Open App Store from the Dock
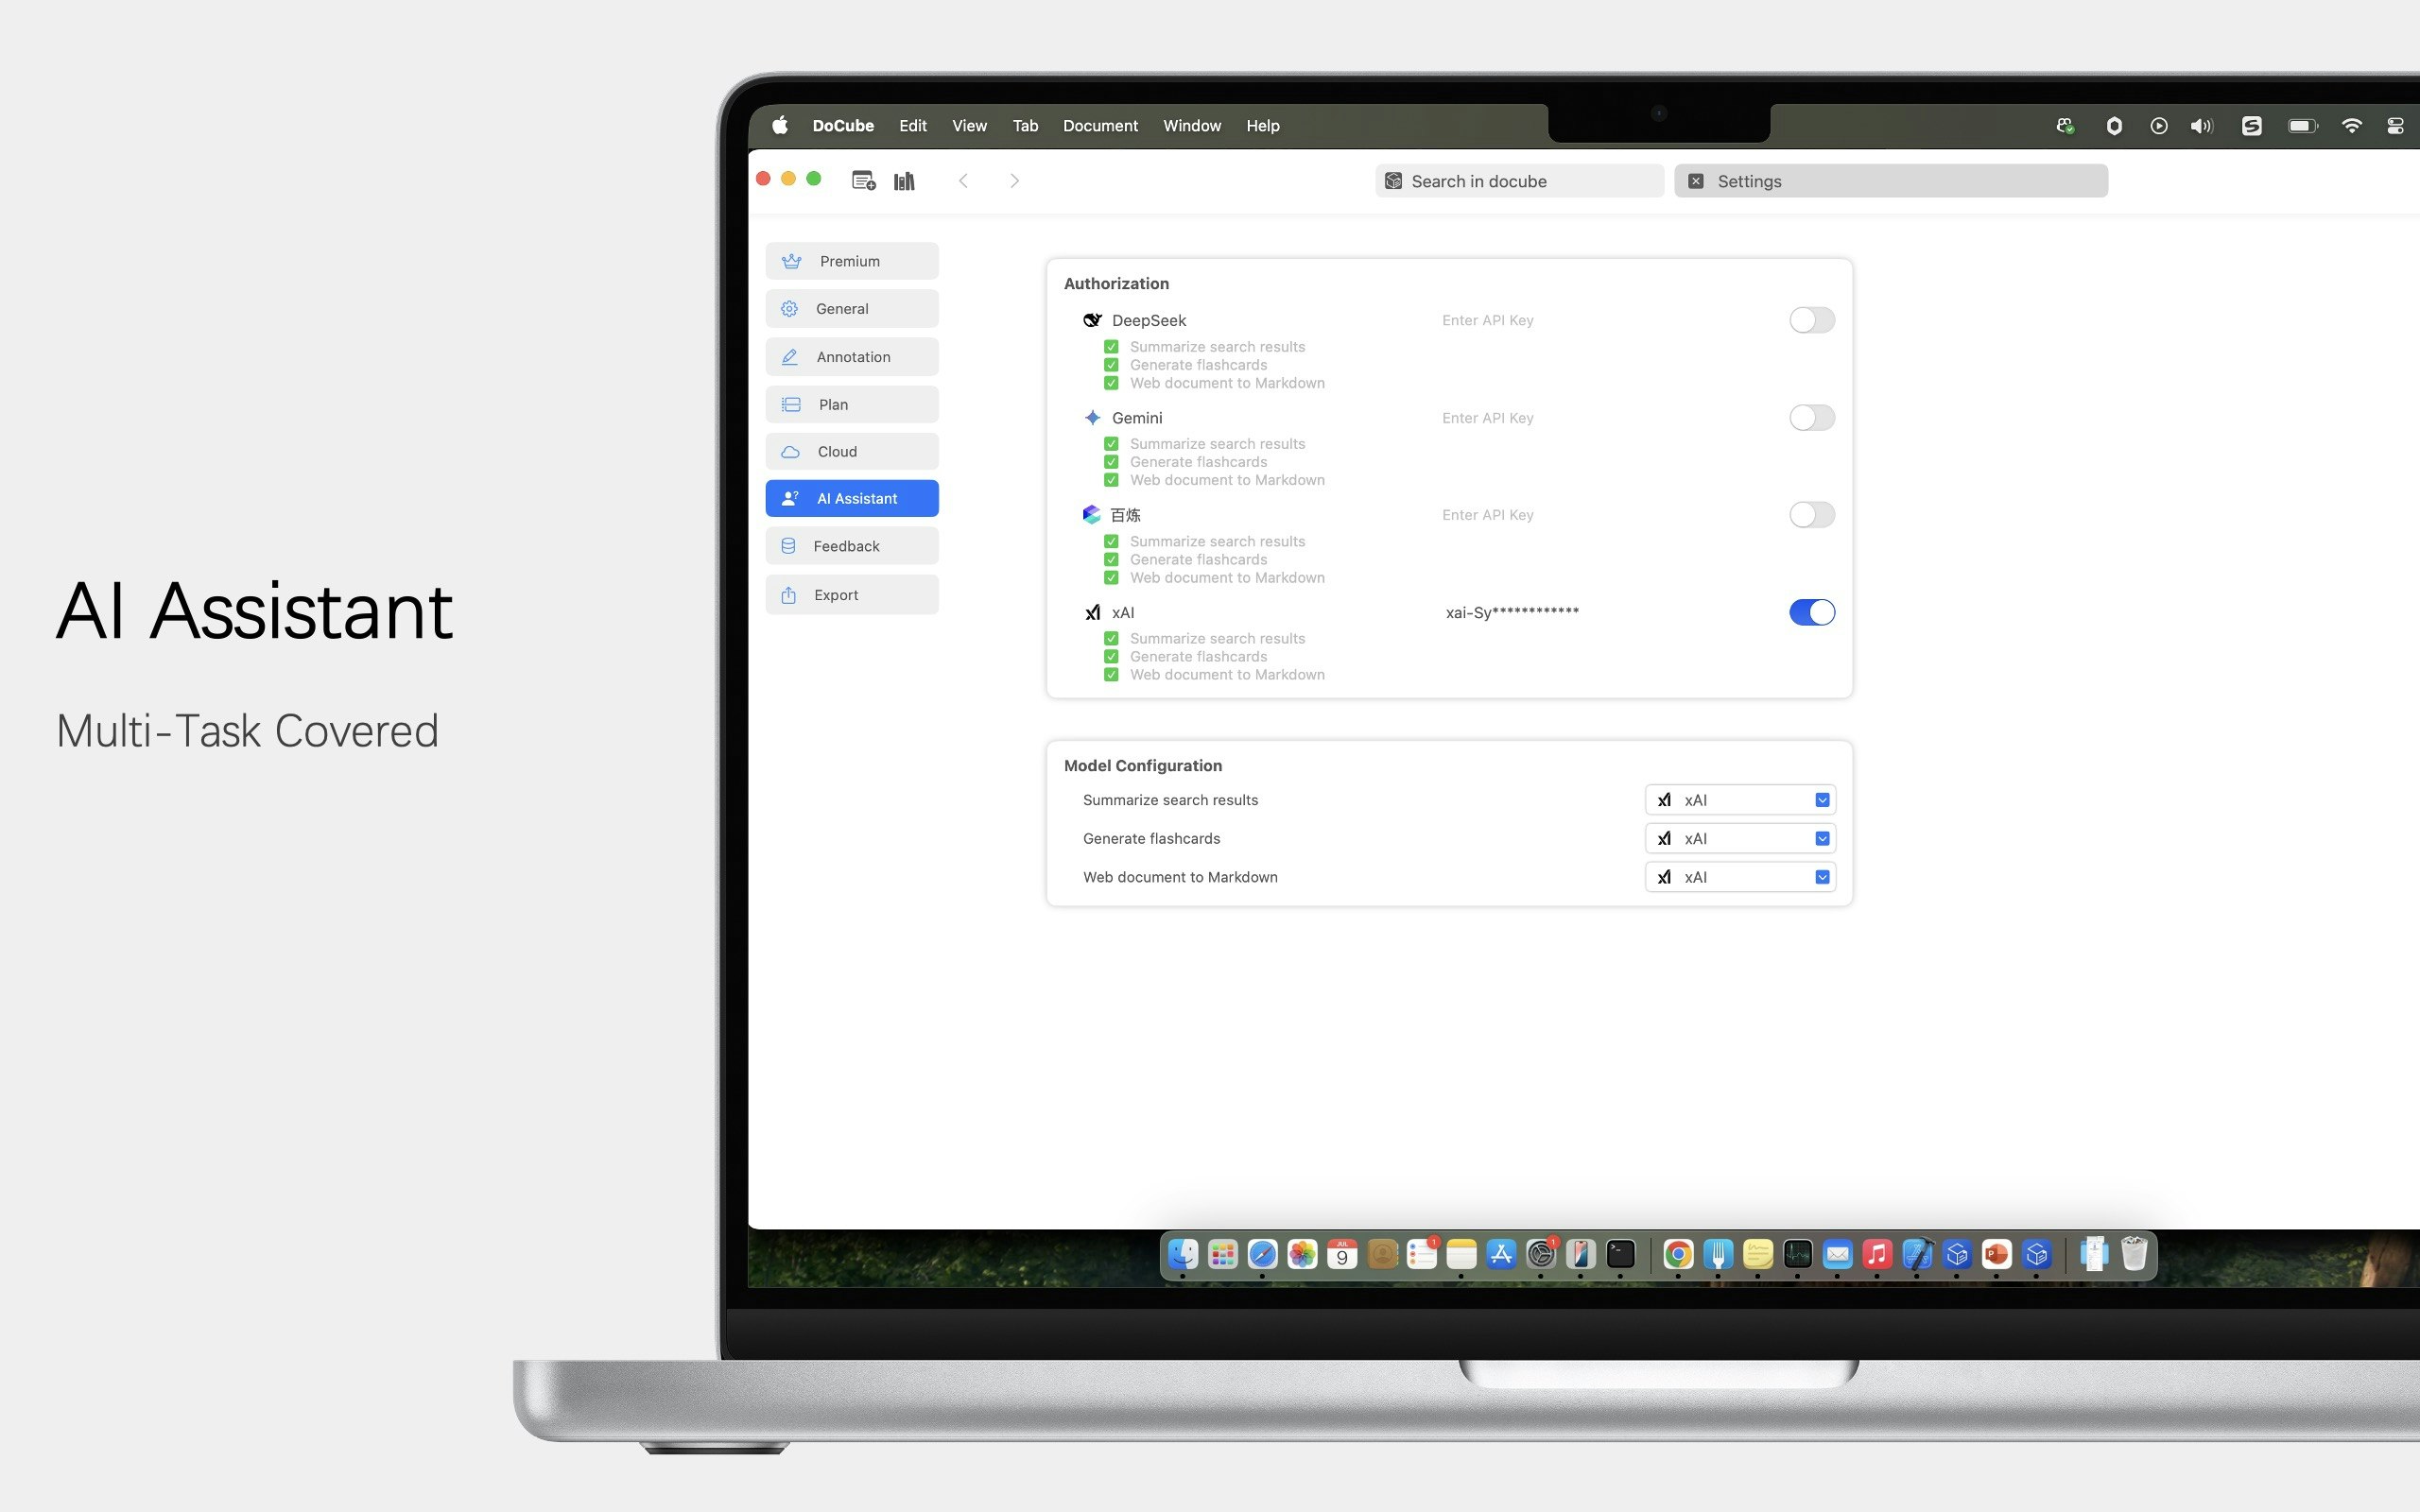This screenshot has width=2420, height=1512. (x=1501, y=1253)
